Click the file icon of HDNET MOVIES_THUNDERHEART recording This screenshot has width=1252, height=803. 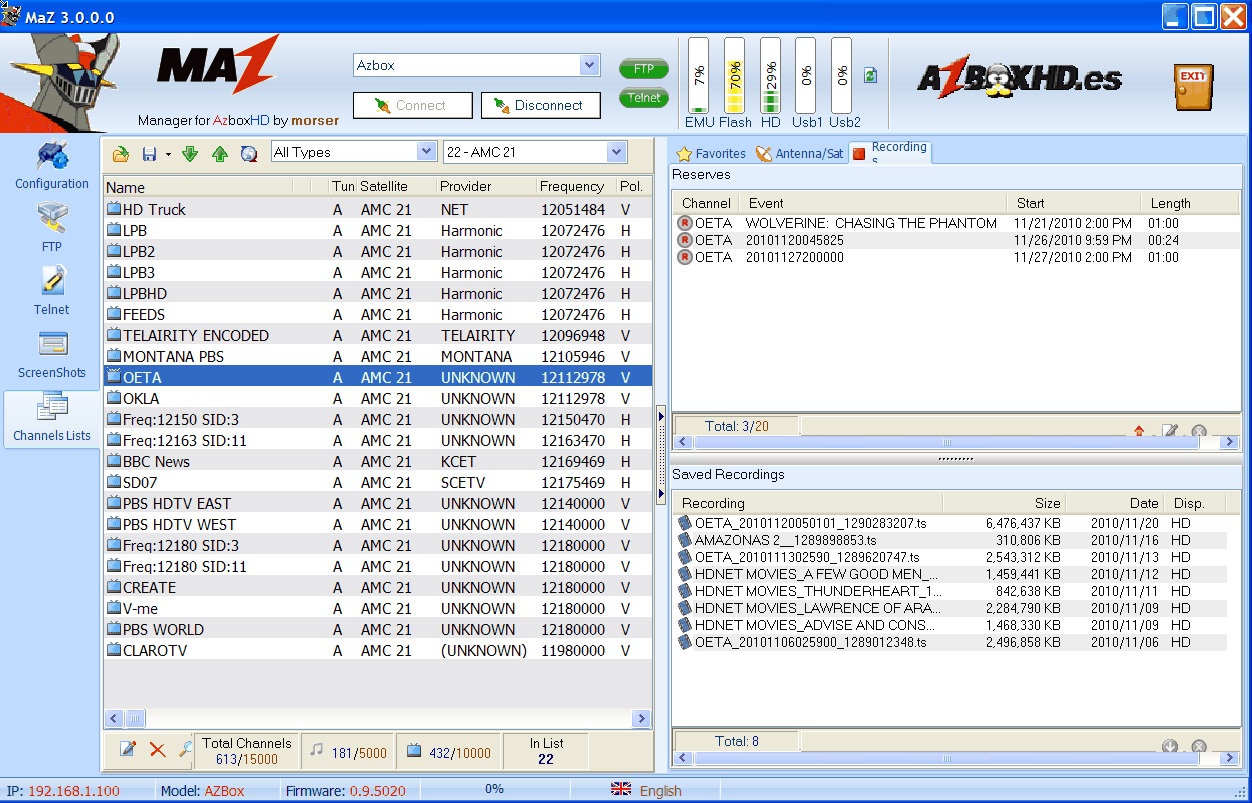[685, 591]
